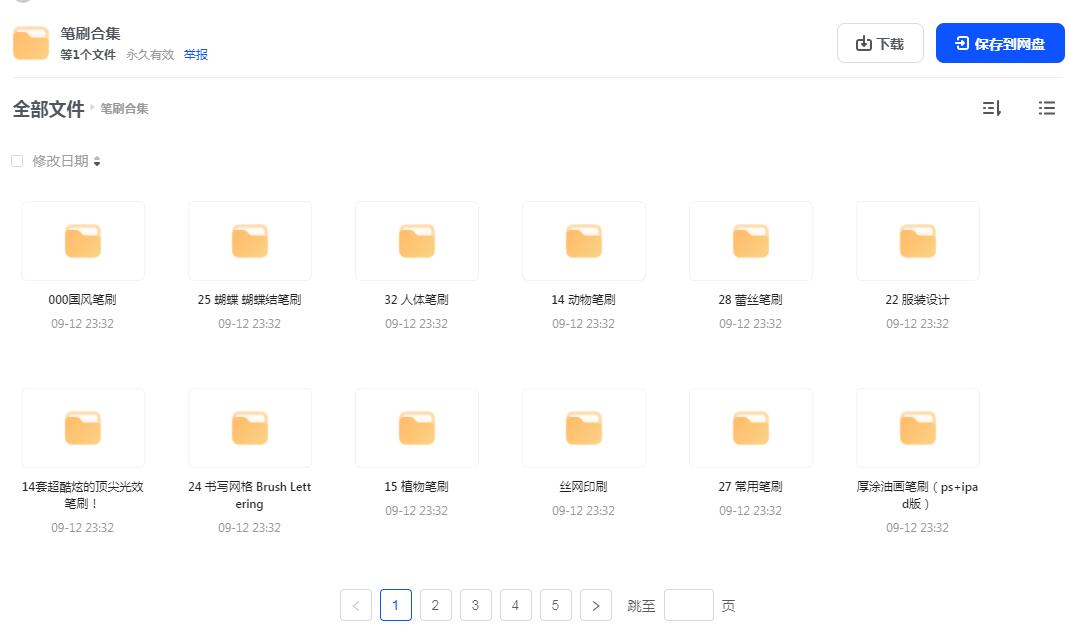Open the 24 书写网格 Brush Lettering folder icon
This screenshot has height=627, width=1069.
pyautogui.click(x=250, y=428)
